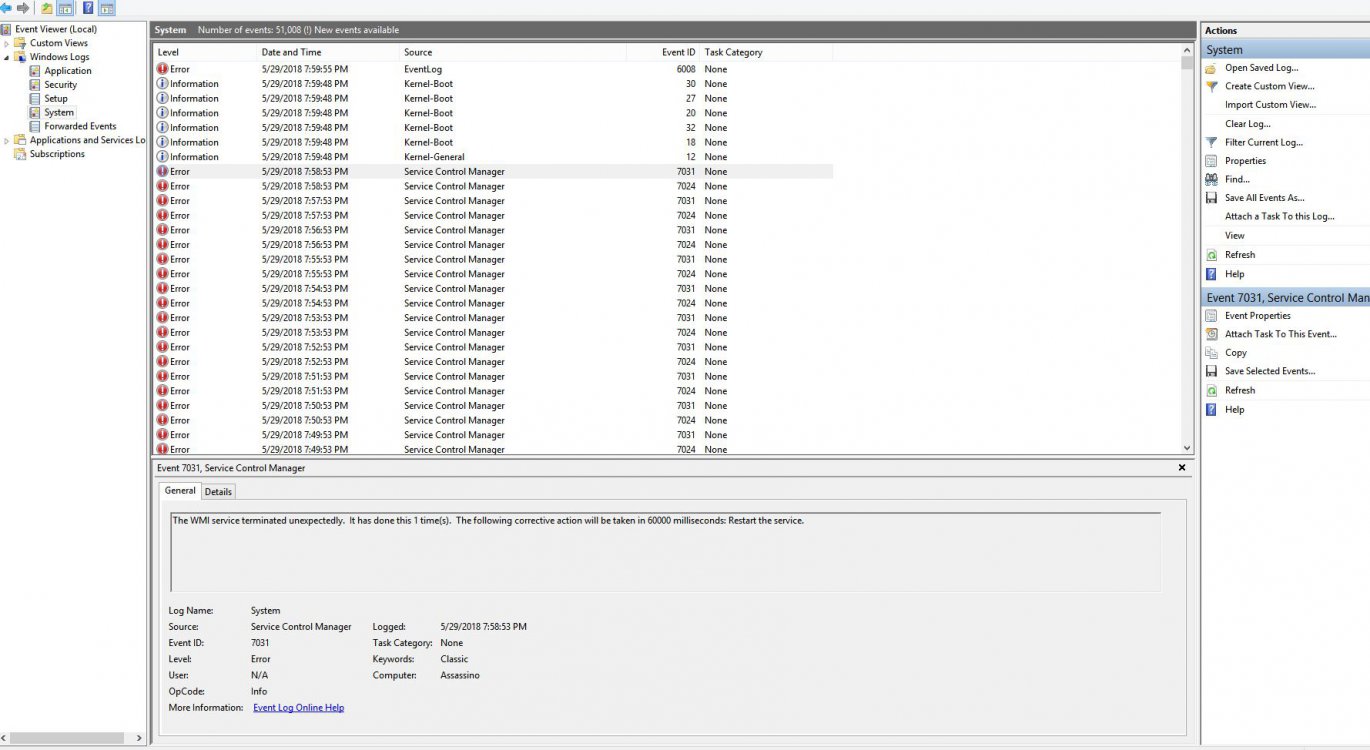Click Clear Log... in the Actions pane

coord(1247,124)
